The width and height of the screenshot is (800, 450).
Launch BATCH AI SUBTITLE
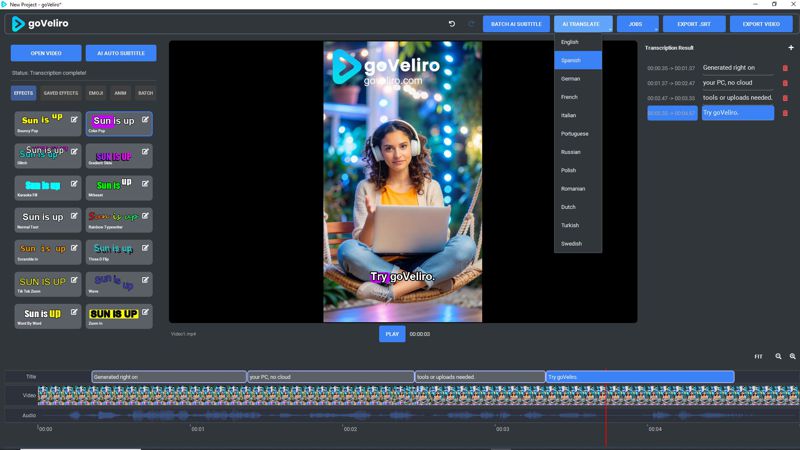pyautogui.click(x=516, y=24)
